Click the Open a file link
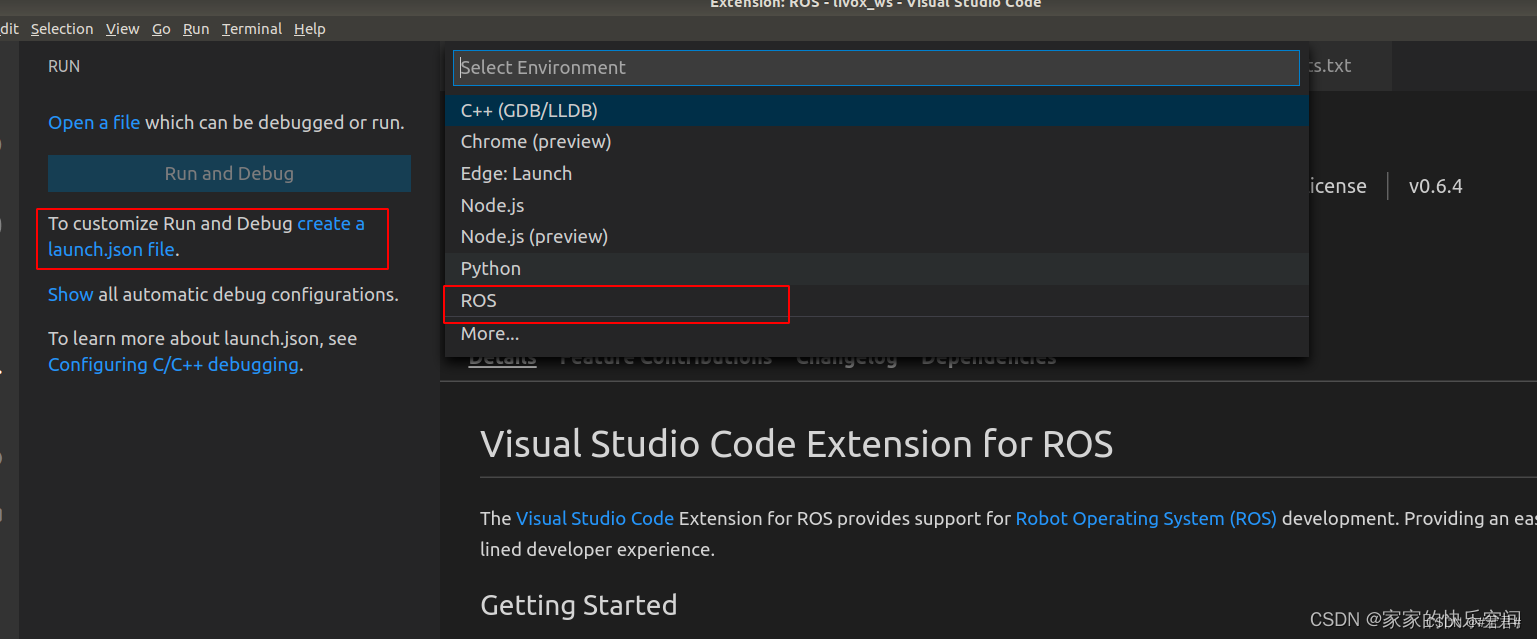The image size is (1537, 639). tap(94, 122)
